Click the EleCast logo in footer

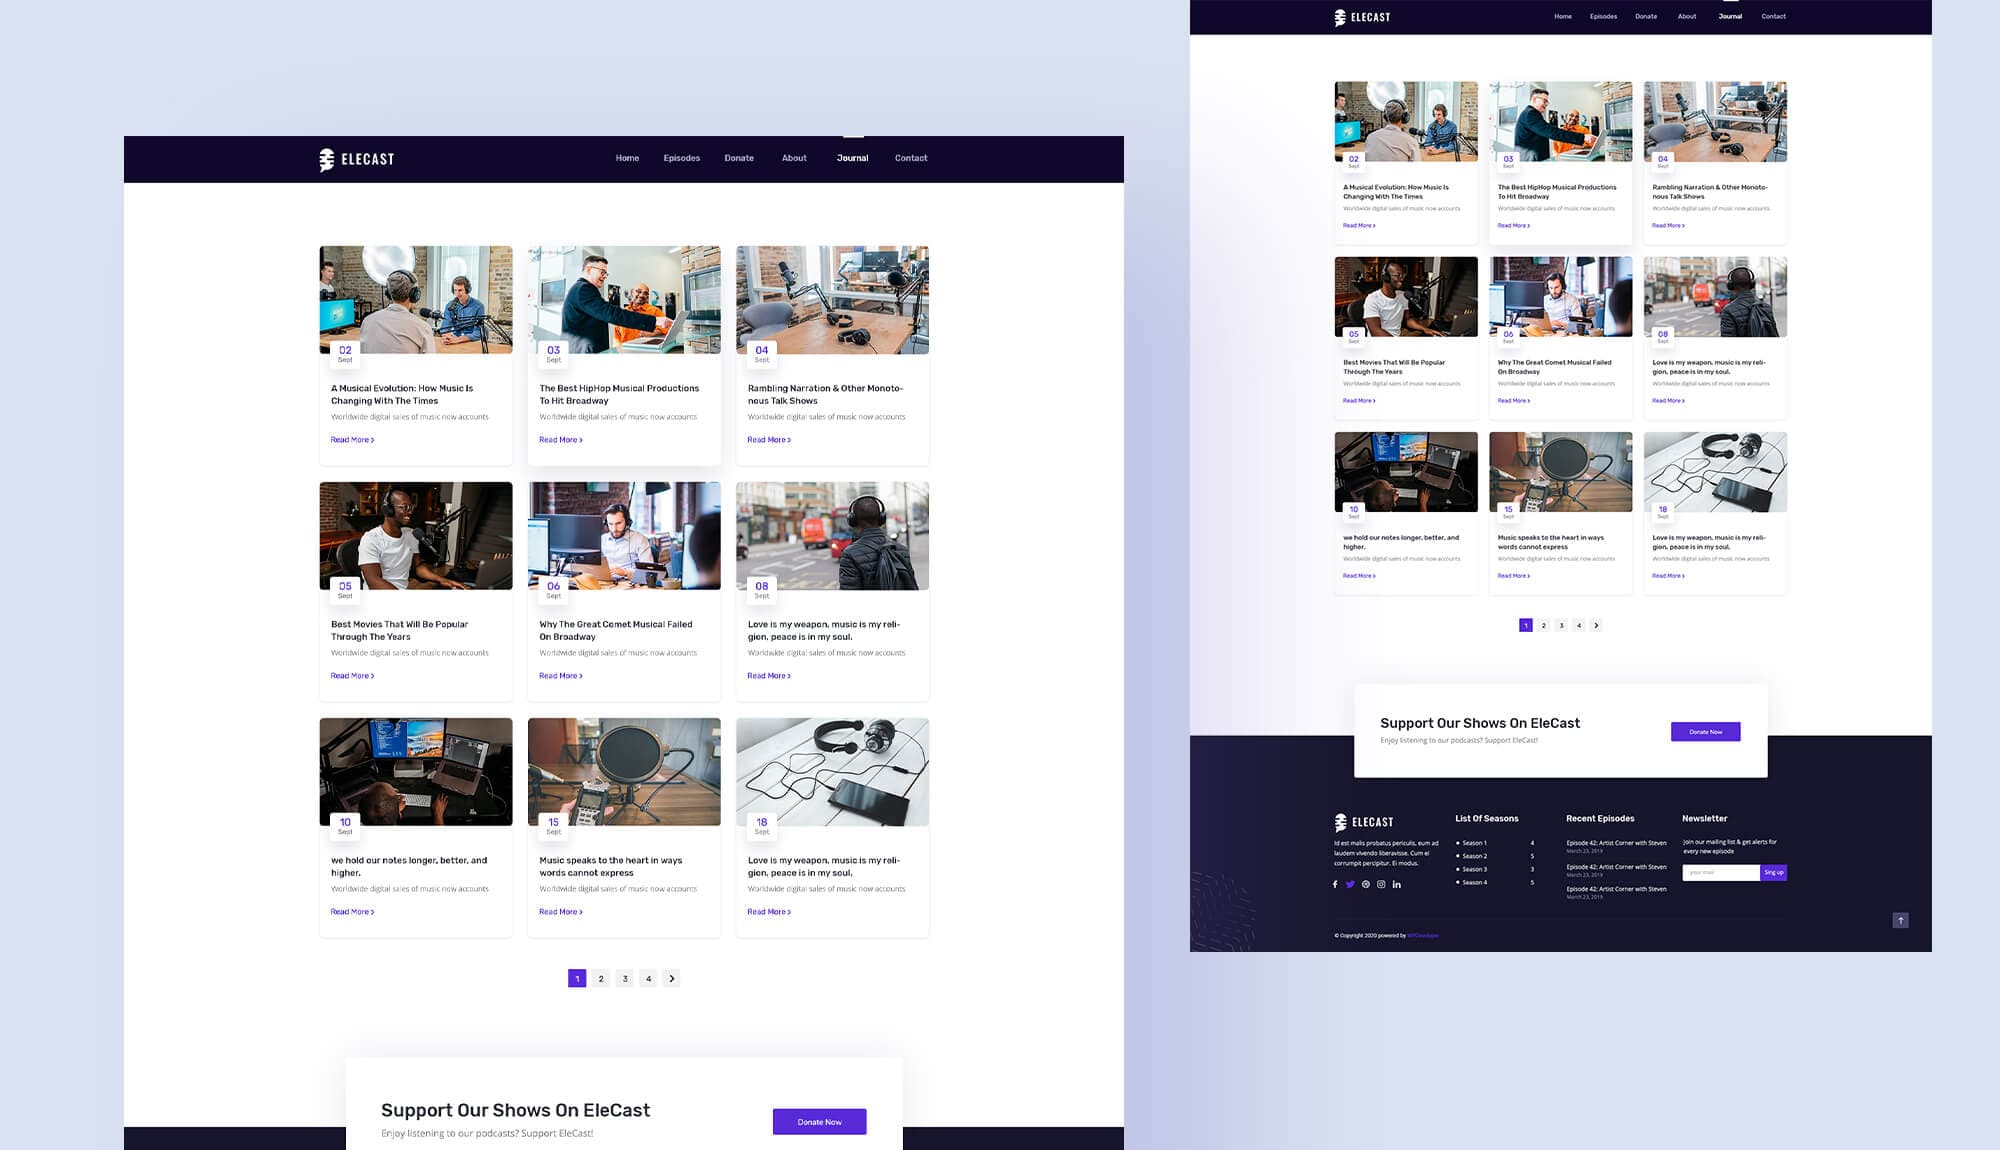click(x=1363, y=822)
